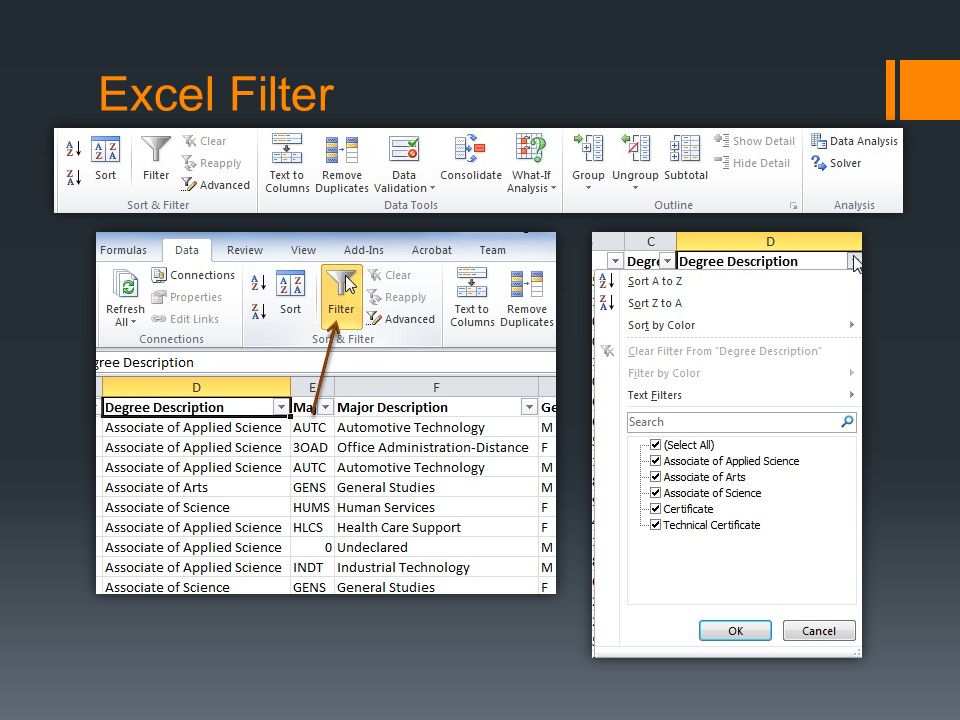This screenshot has height=720, width=960.
Task: Click the Connections button icon
Action: 159,275
